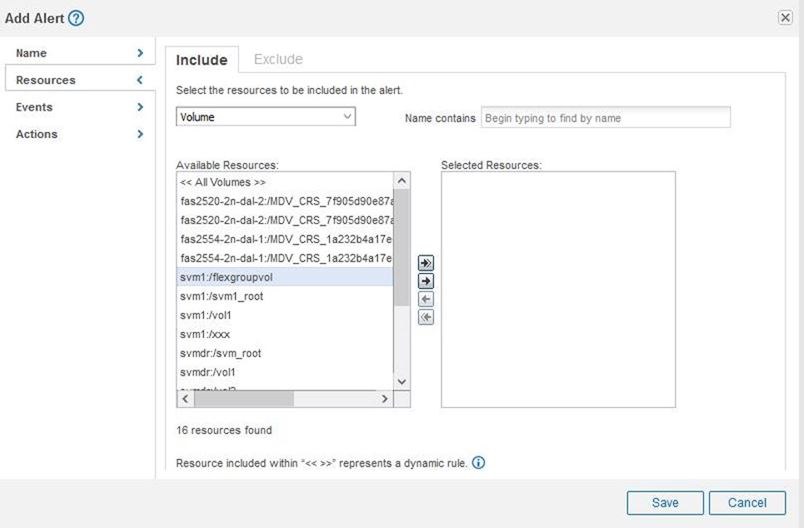804x532 pixels.
Task: Expand the Name section in sidebar
Action: [x=79, y=53]
